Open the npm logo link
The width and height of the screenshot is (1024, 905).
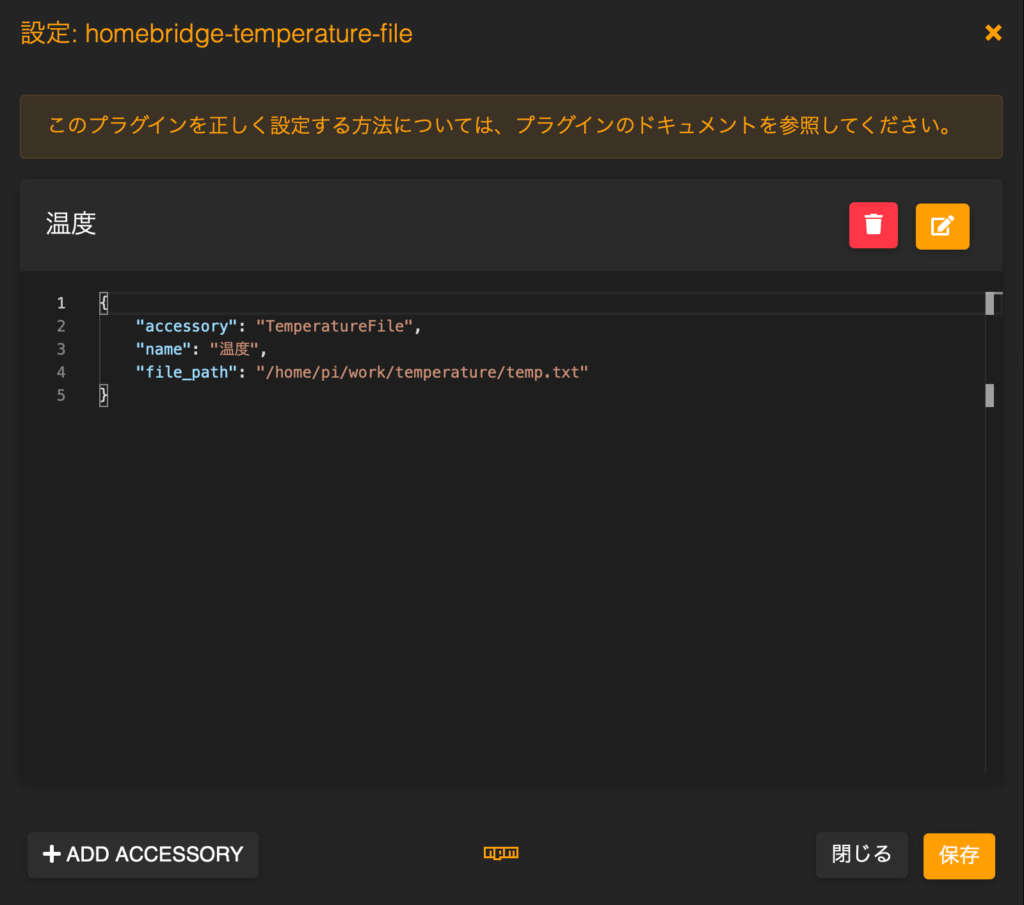click(x=501, y=853)
